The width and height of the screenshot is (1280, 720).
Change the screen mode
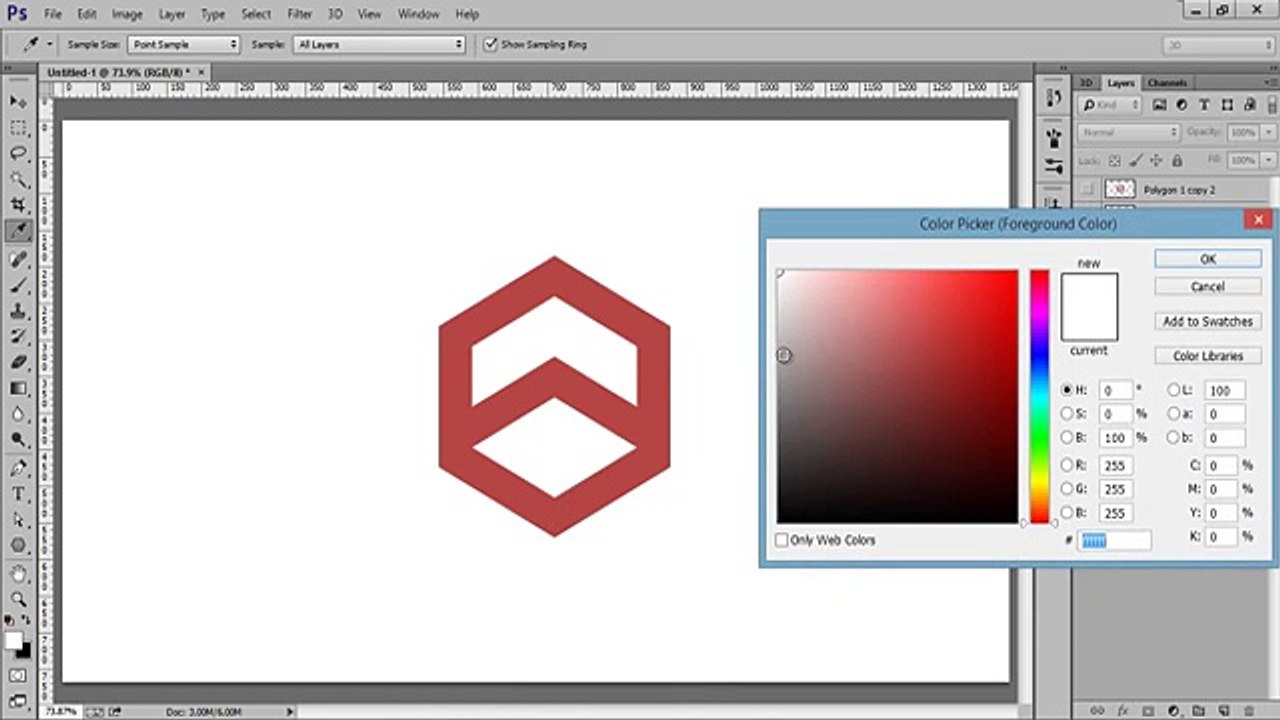click(x=18, y=700)
